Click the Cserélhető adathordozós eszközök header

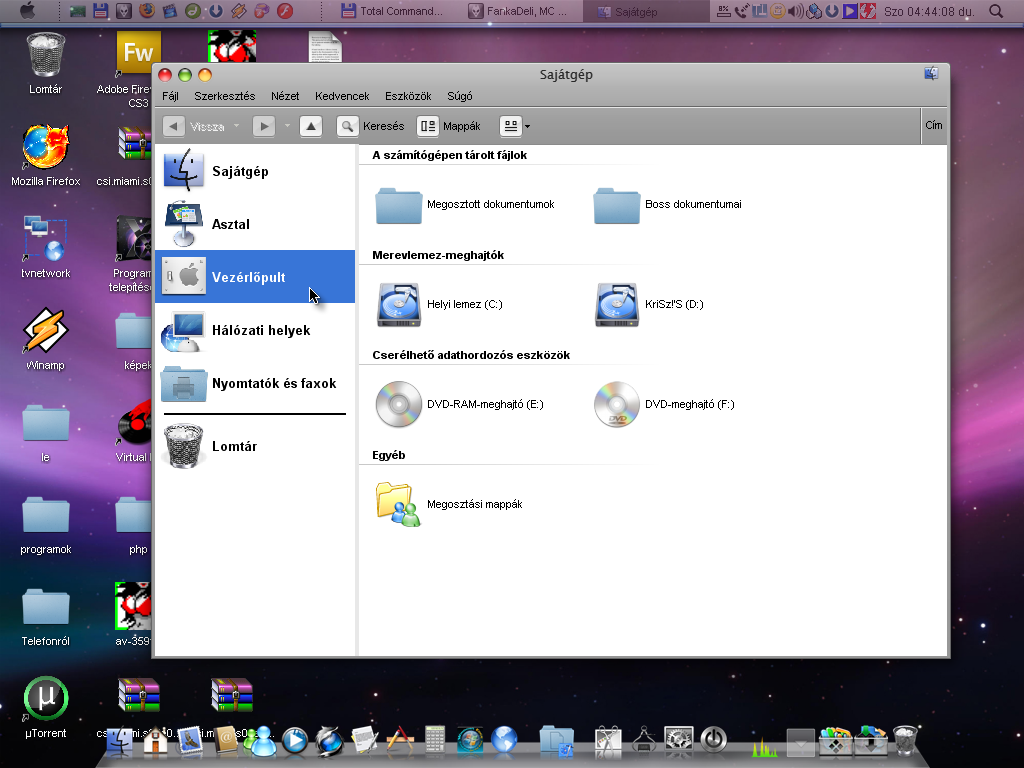(x=471, y=355)
